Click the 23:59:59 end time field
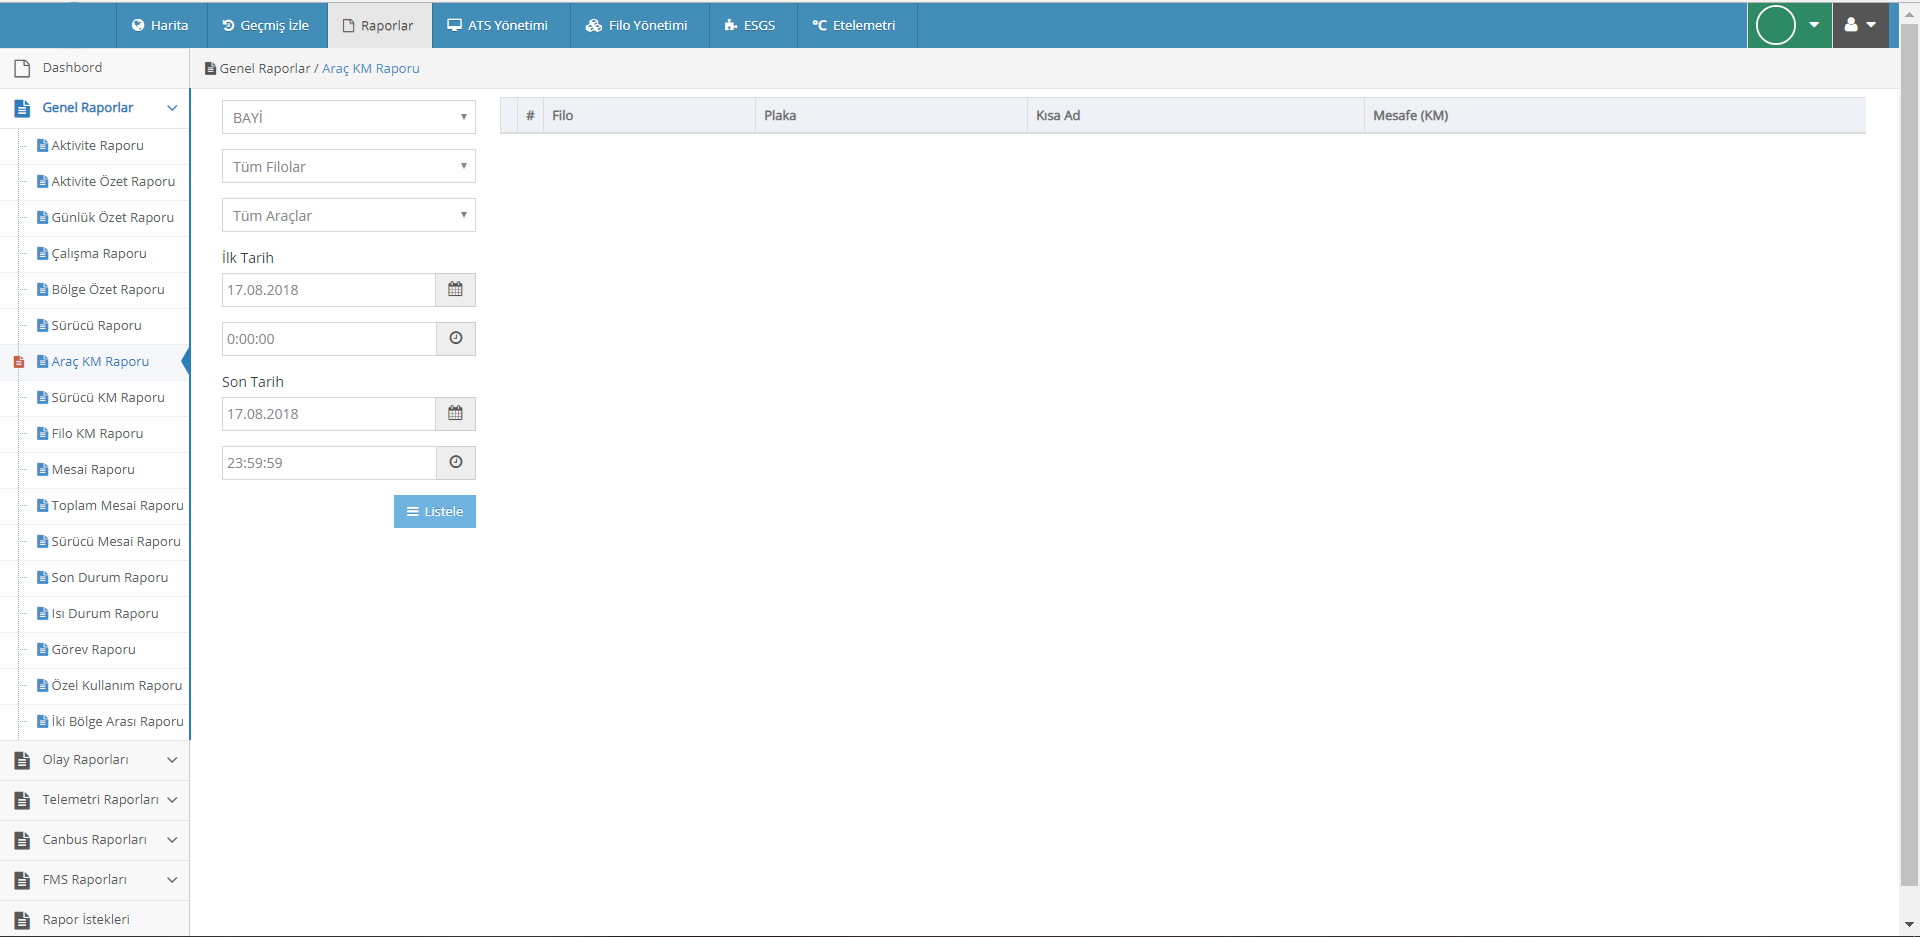Screen dimensions: 1920x937 (x=329, y=463)
